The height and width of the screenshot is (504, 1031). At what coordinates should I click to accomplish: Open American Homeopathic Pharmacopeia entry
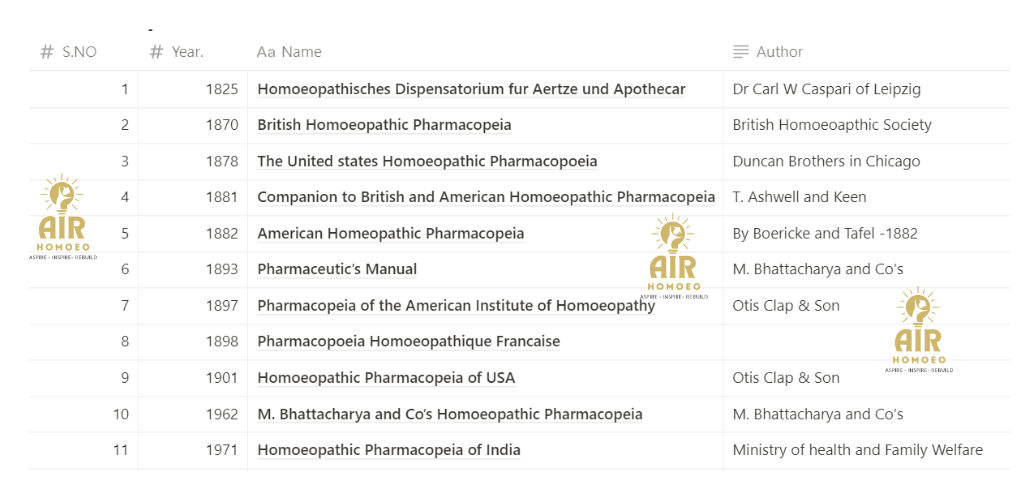391,233
